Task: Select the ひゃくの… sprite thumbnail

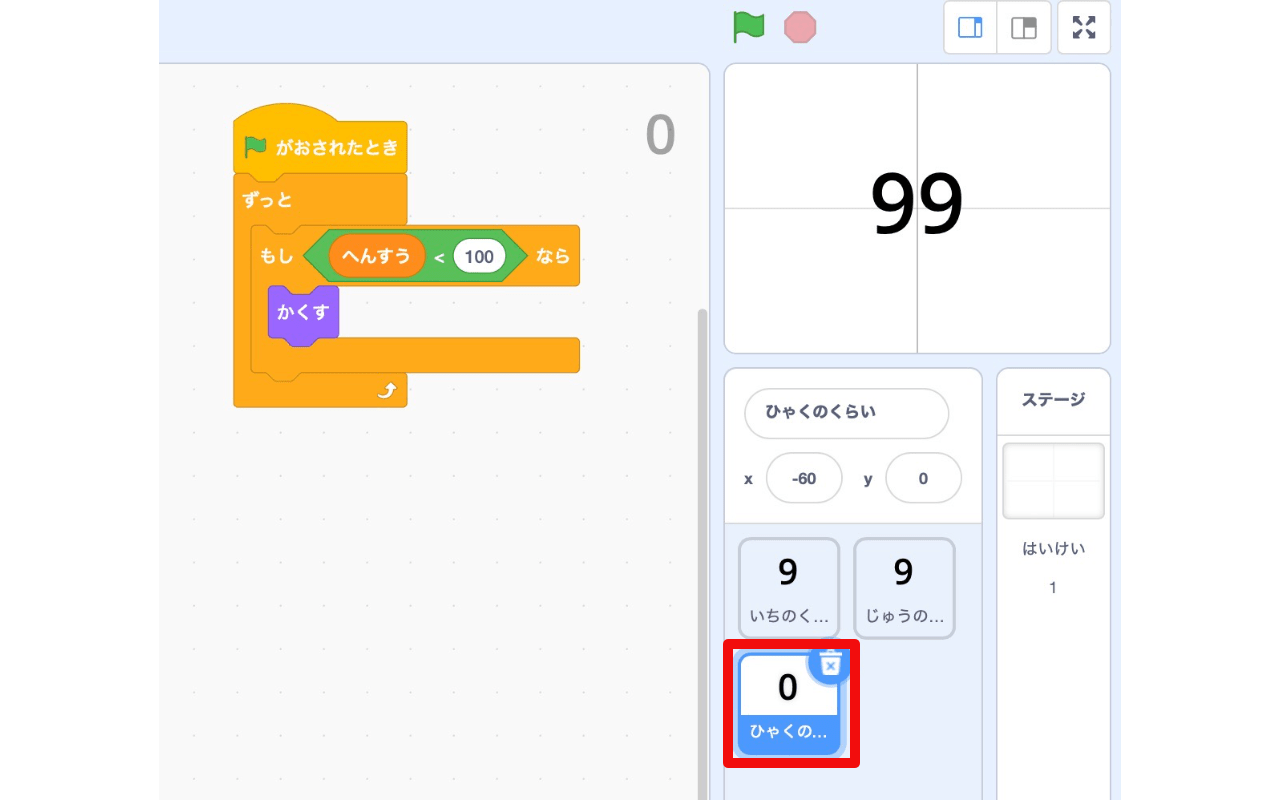Action: pos(788,704)
